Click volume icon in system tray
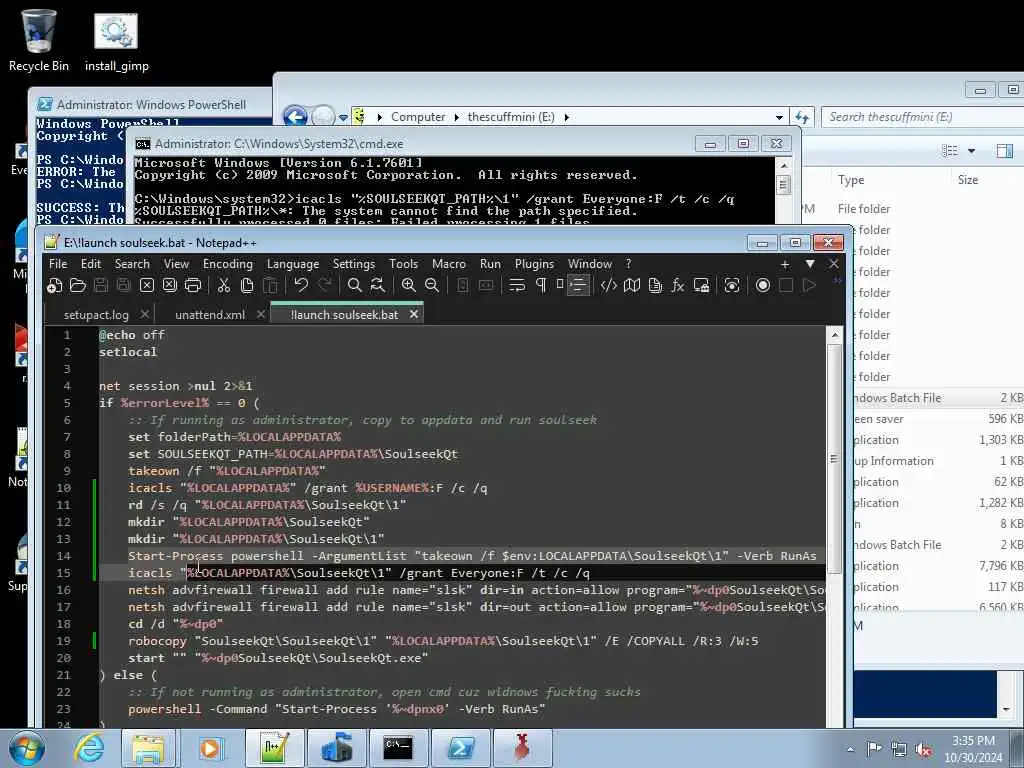The height and width of the screenshot is (768, 1024). tap(923, 749)
